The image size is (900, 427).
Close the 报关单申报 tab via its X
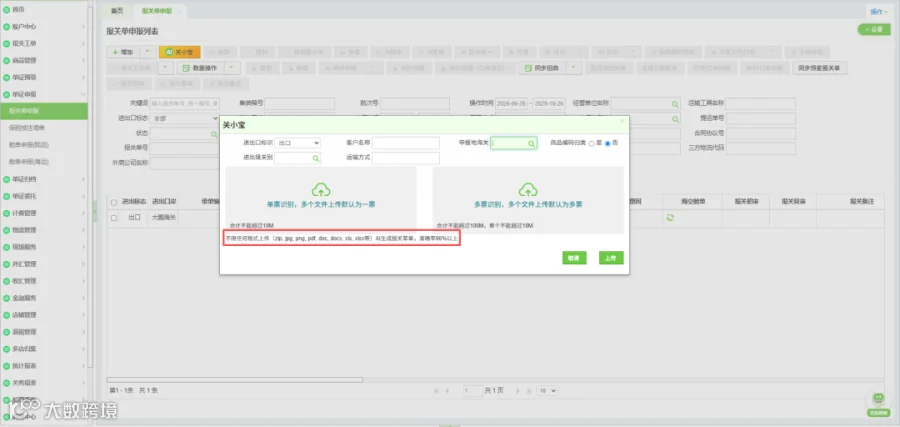click(x=179, y=11)
